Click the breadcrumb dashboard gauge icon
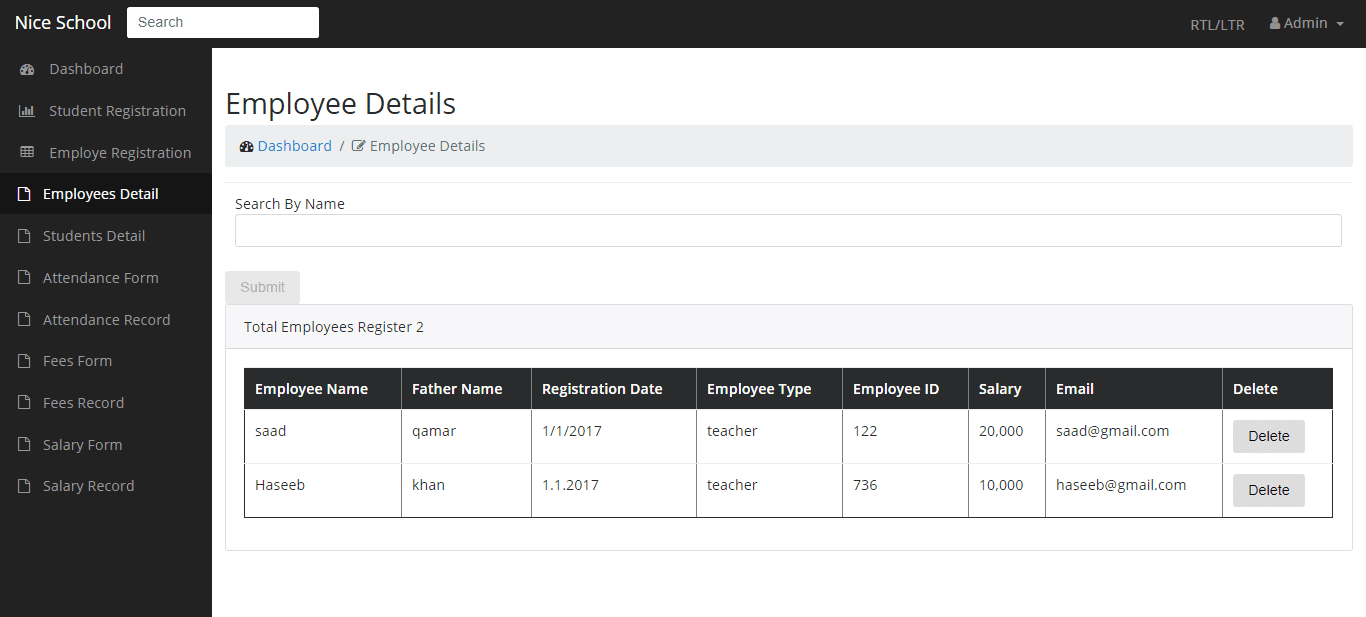This screenshot has width=1366, height=617. tap(247, 146)
